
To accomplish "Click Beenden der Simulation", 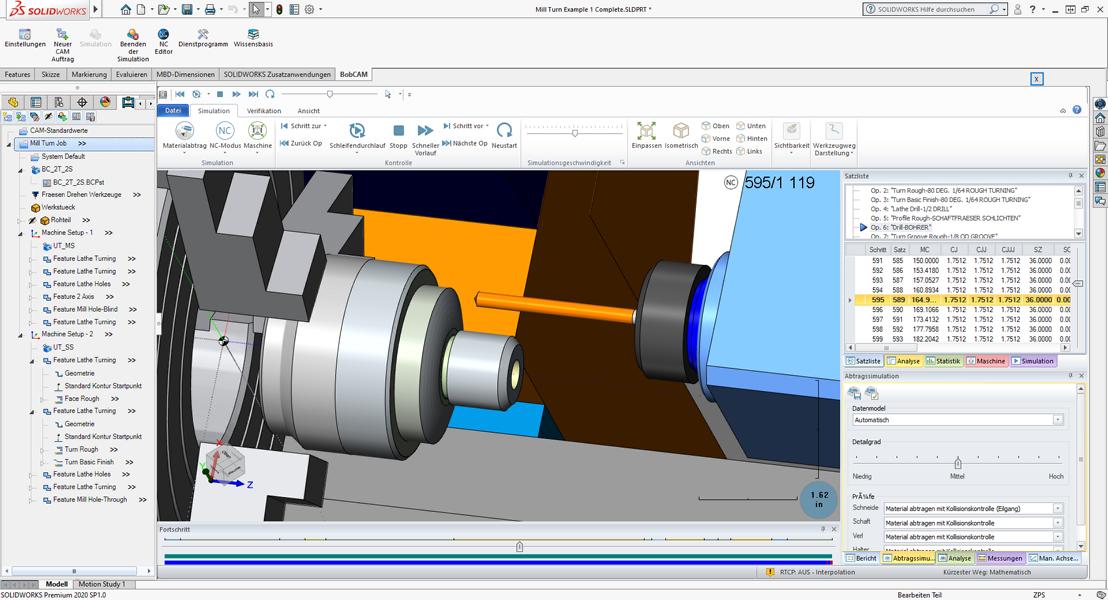I will 133,45.
